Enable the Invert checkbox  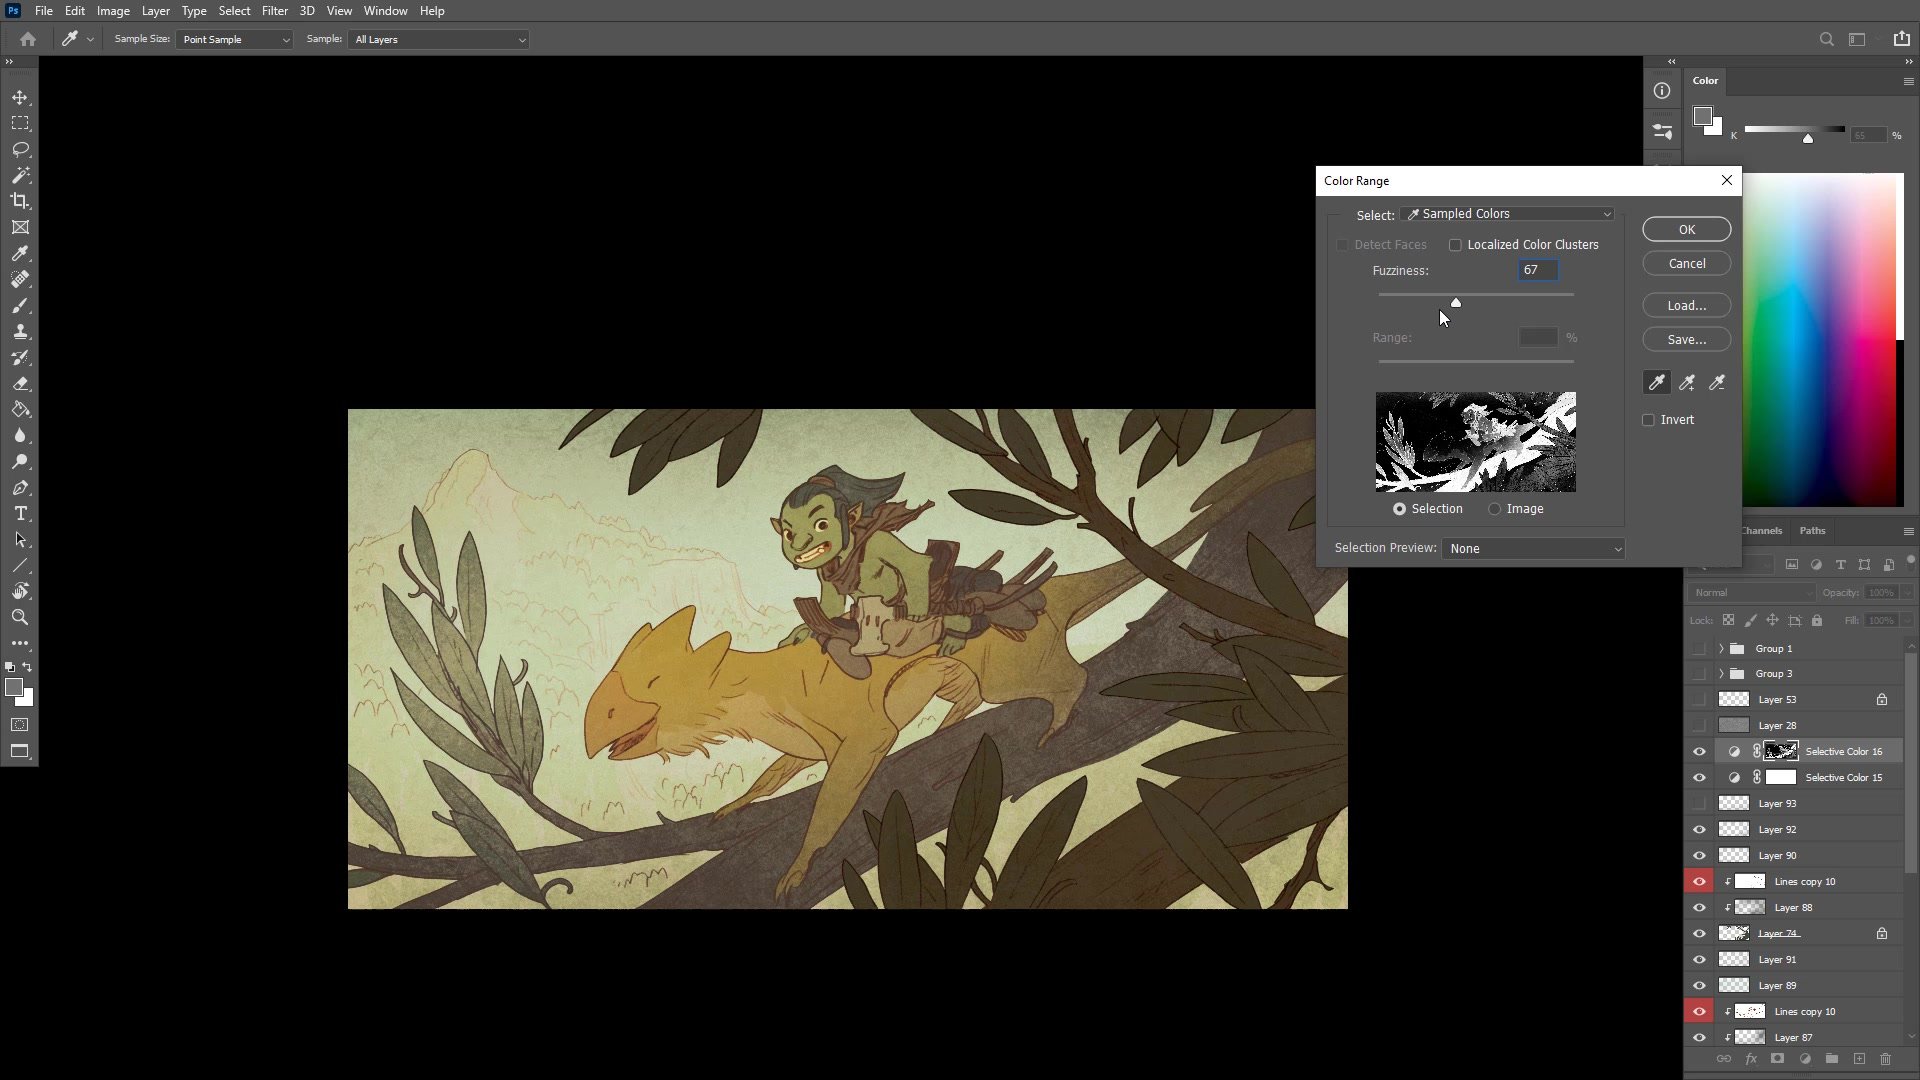[x=1648, y=419]
